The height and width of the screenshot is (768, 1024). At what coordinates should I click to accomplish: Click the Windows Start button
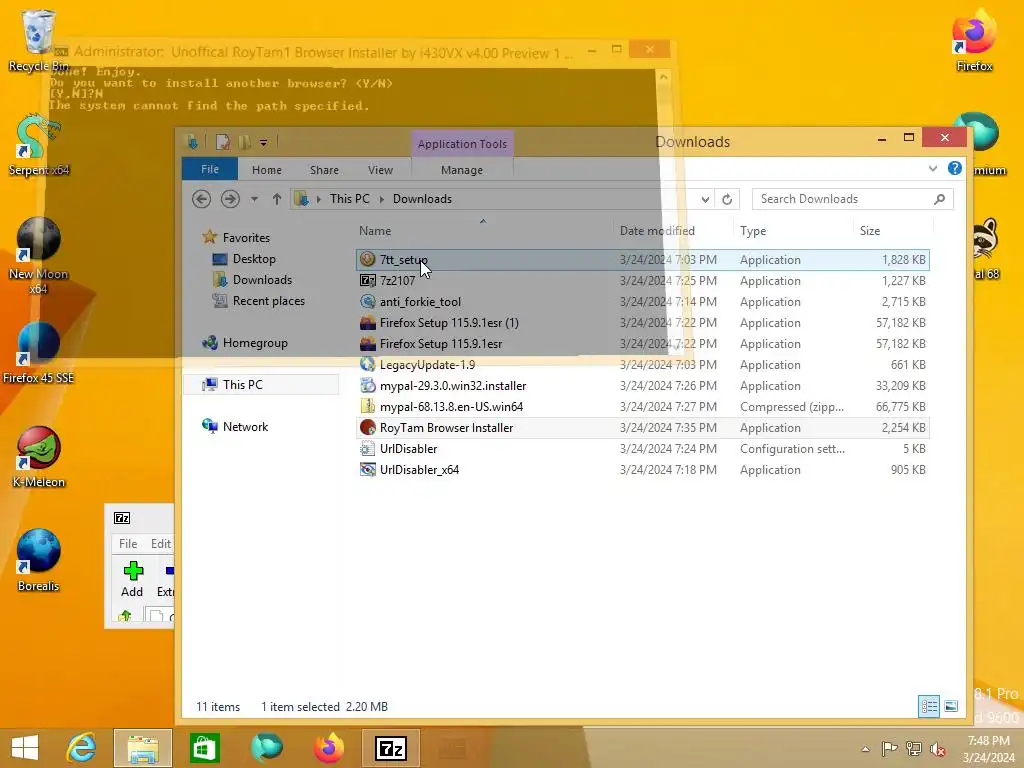[x=25, y=748]
